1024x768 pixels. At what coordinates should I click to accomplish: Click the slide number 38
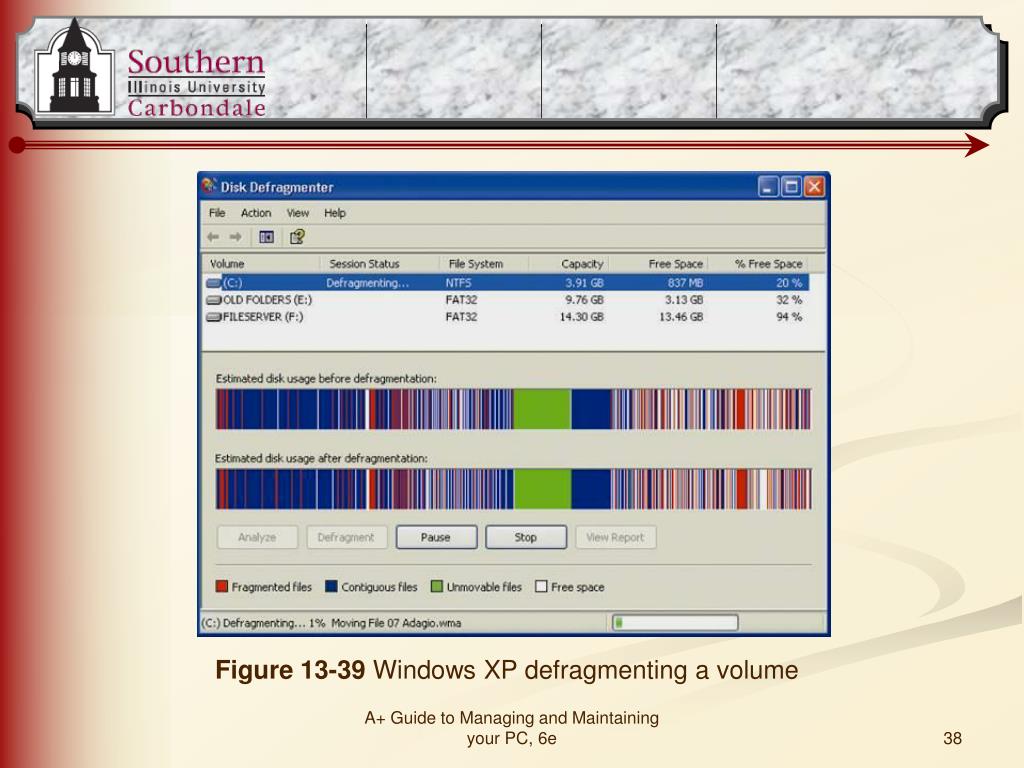pos(952,739)
